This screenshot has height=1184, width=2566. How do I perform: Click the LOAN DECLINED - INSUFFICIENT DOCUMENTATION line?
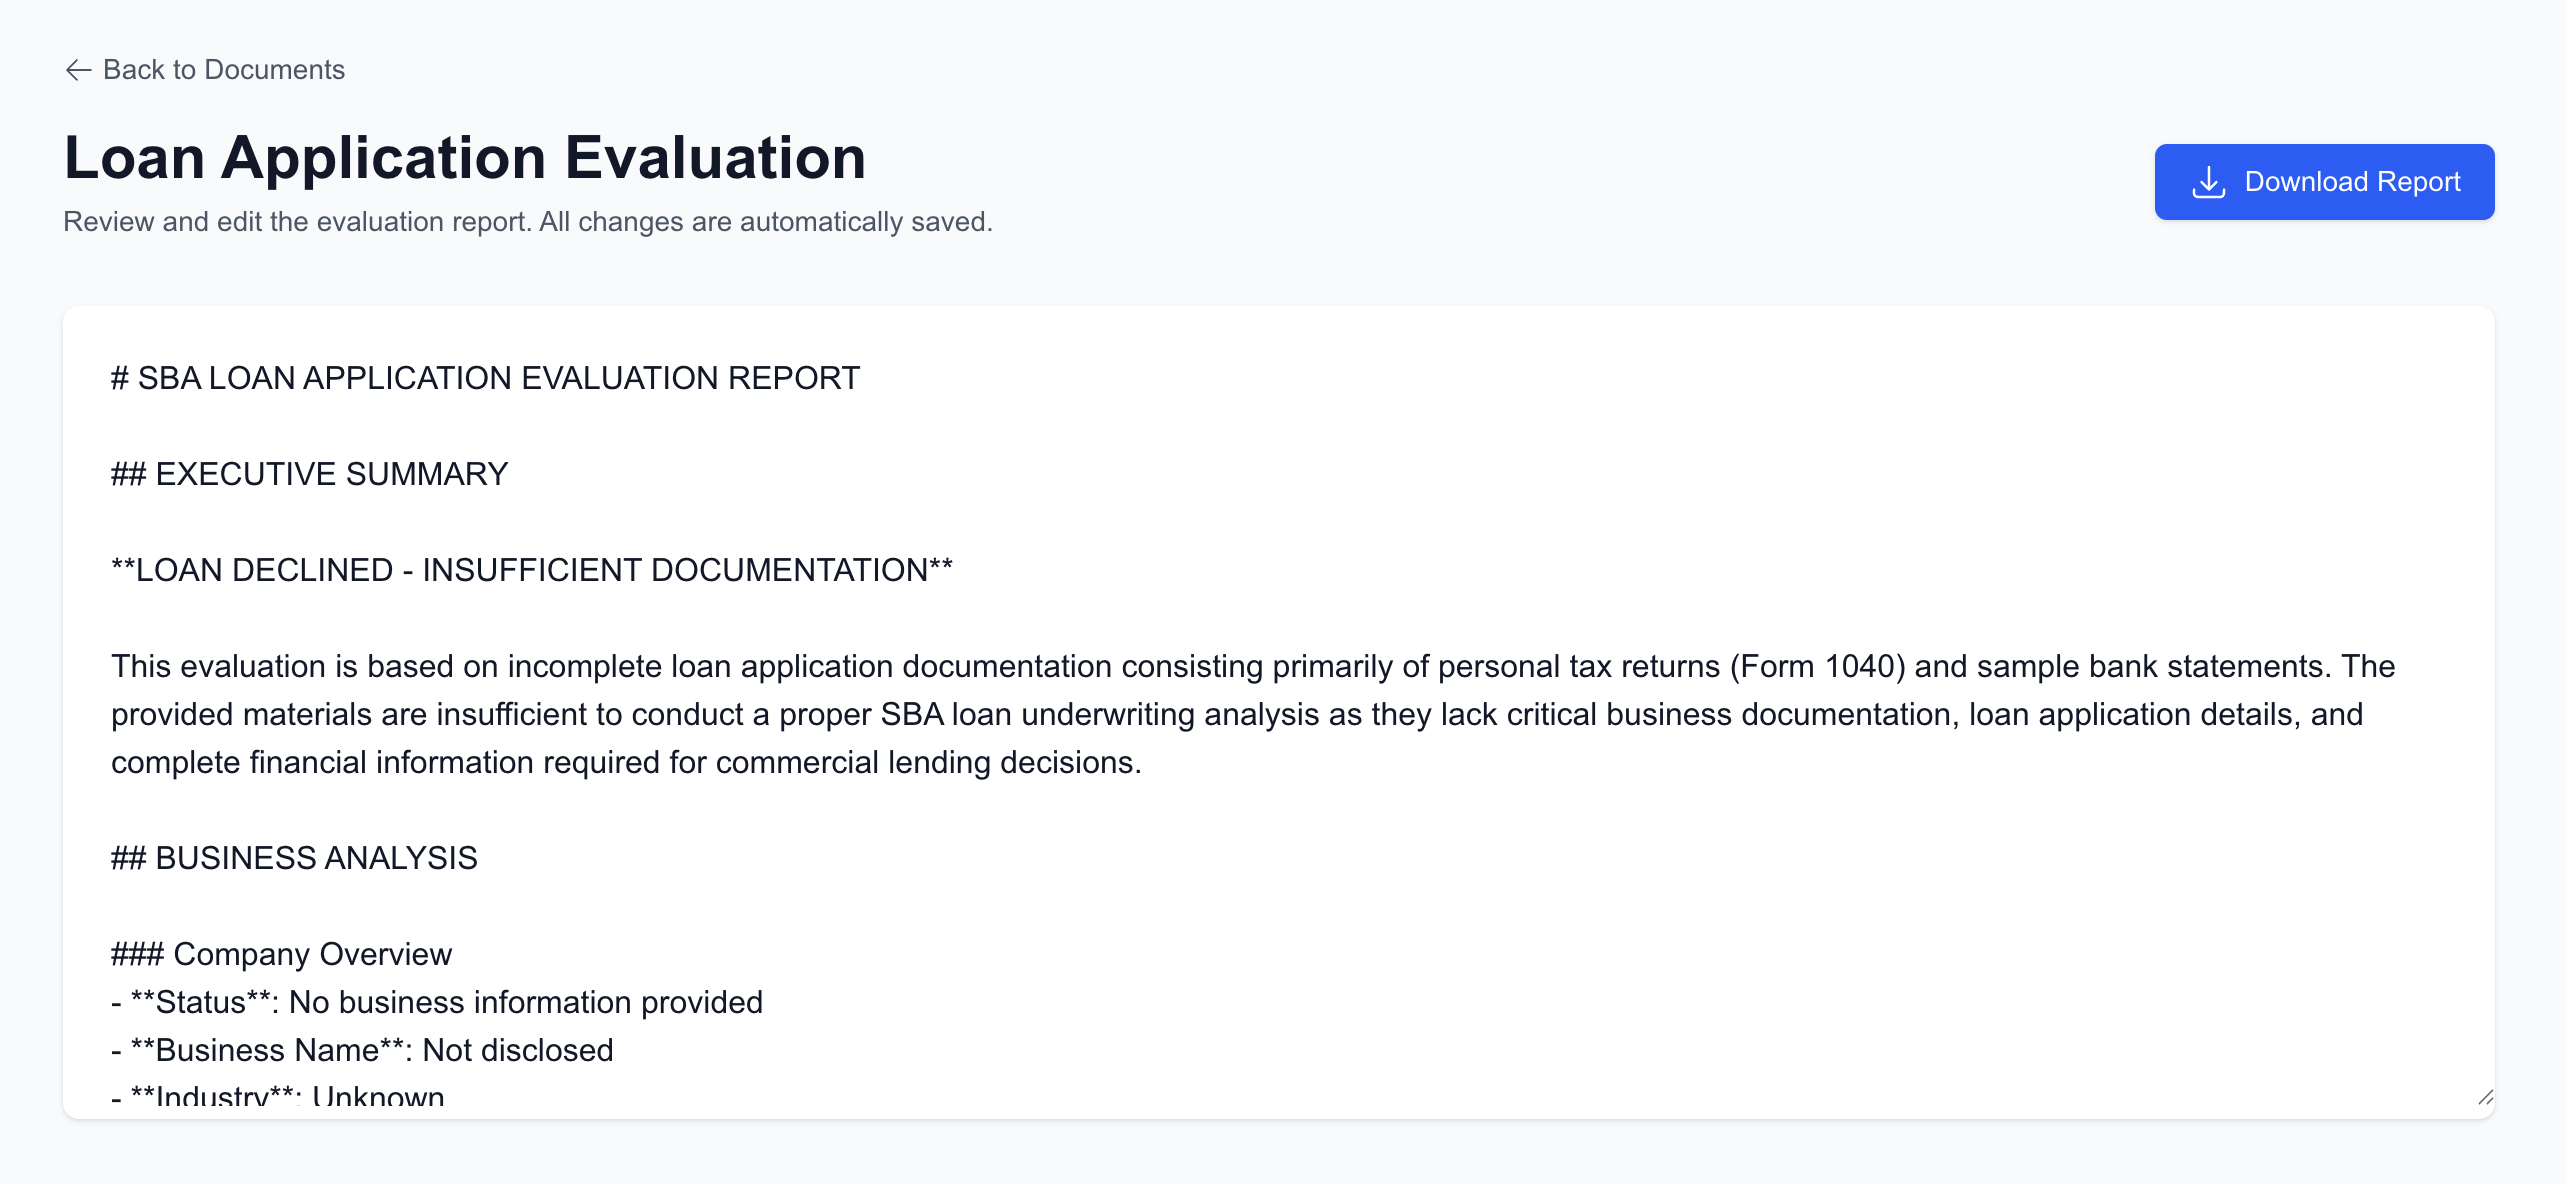coord(532,570)
